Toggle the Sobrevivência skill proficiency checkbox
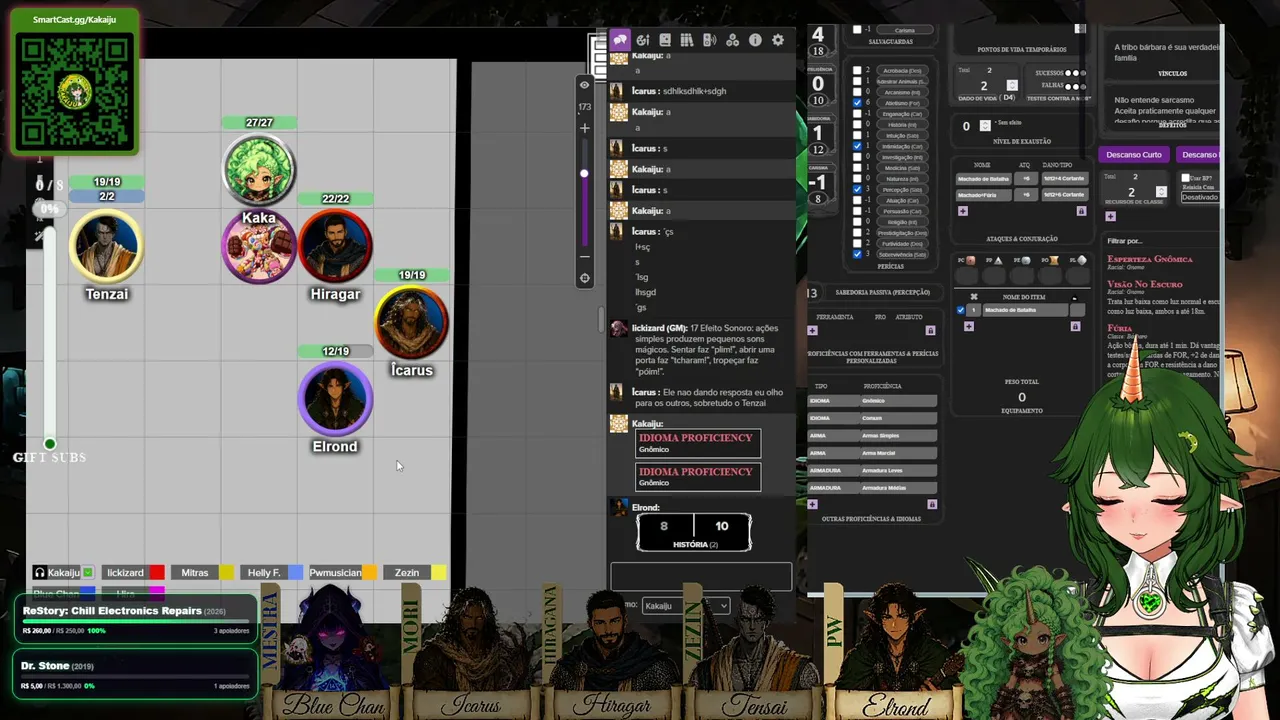The width and height of the screenshot is (1280, 720). pos(857,254)
